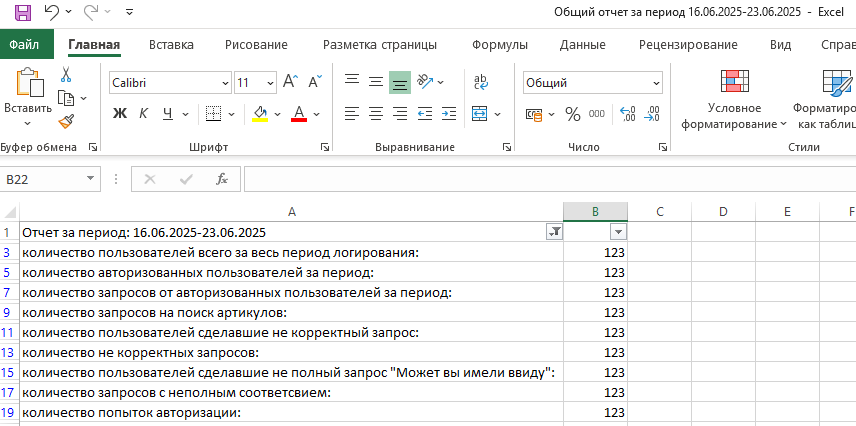Screen dimensions: 856x426
Task: Open the Customize Quick Access Toolbar arrow
Action: pos(129,11)
